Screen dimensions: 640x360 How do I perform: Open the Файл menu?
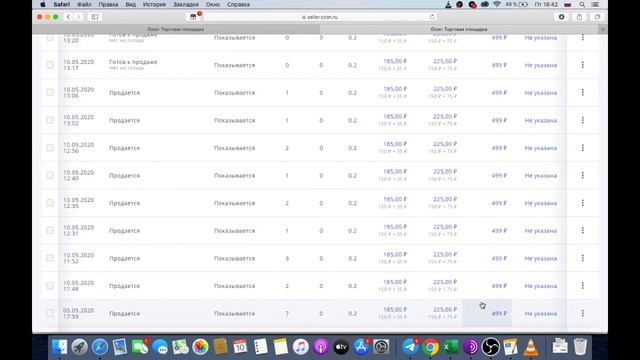point(84,4)
